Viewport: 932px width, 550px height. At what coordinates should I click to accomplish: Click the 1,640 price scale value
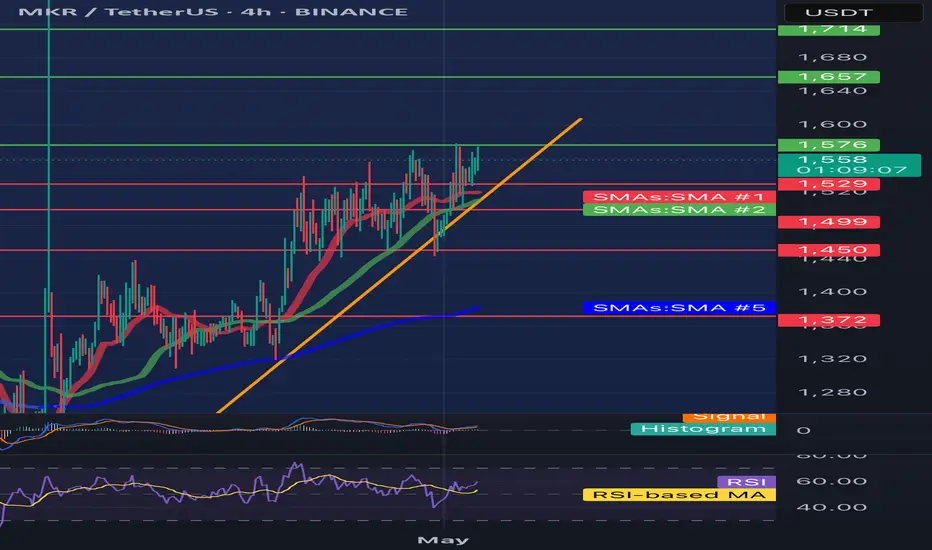click(832, 91)
